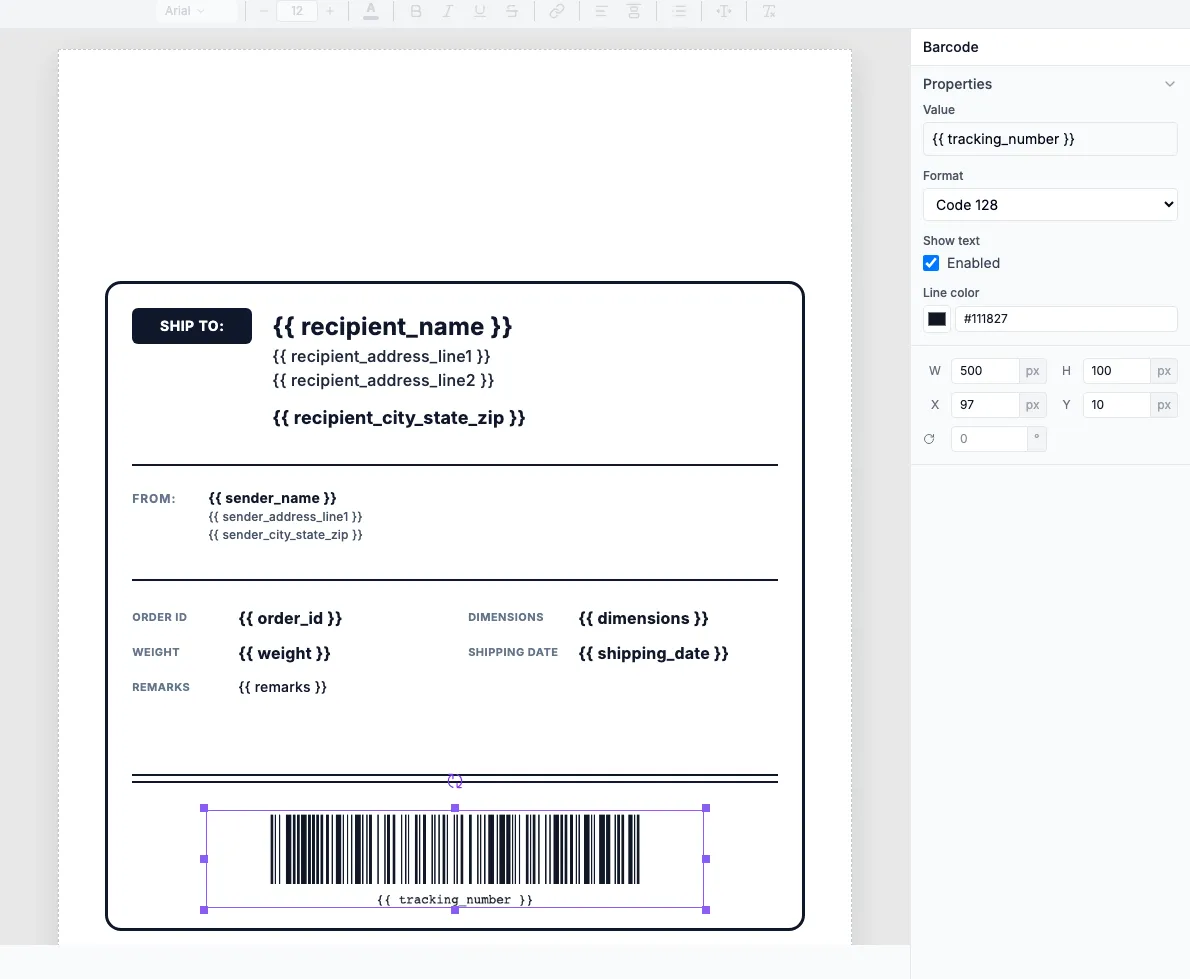Toggle underline formatting
The width and height of the screenshot is (1190, 979).
click(480, 11)
